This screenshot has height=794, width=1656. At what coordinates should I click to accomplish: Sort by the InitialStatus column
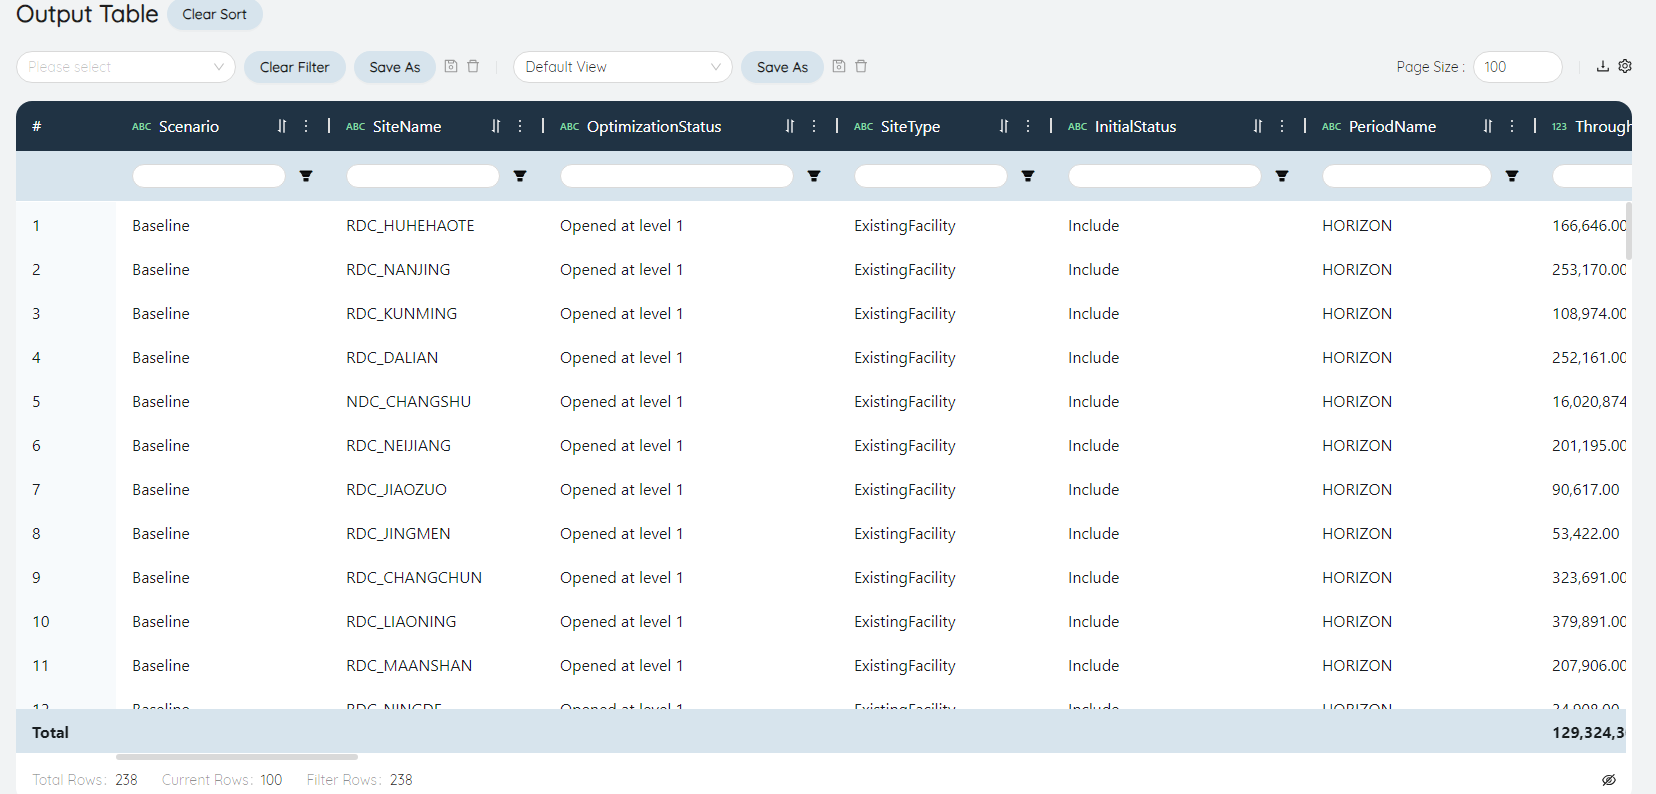(x=1258, y=126)
